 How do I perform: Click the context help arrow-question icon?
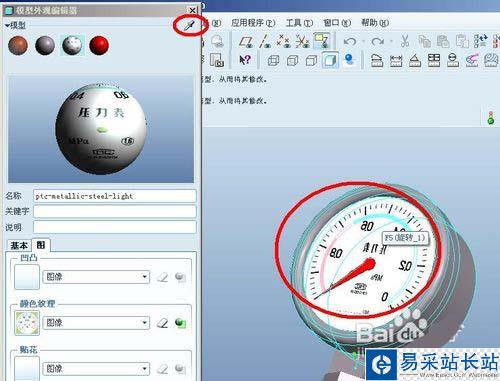245,60
